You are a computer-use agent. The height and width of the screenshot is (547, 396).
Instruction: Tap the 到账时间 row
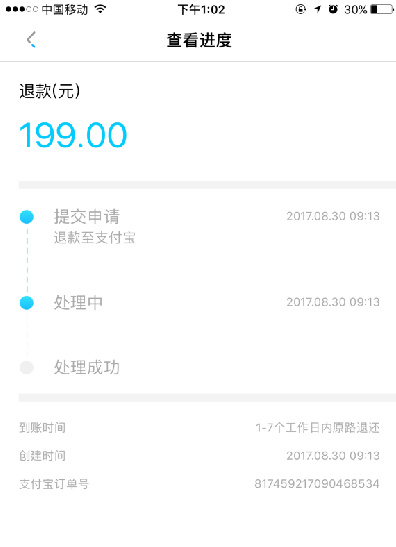[199, 428]
